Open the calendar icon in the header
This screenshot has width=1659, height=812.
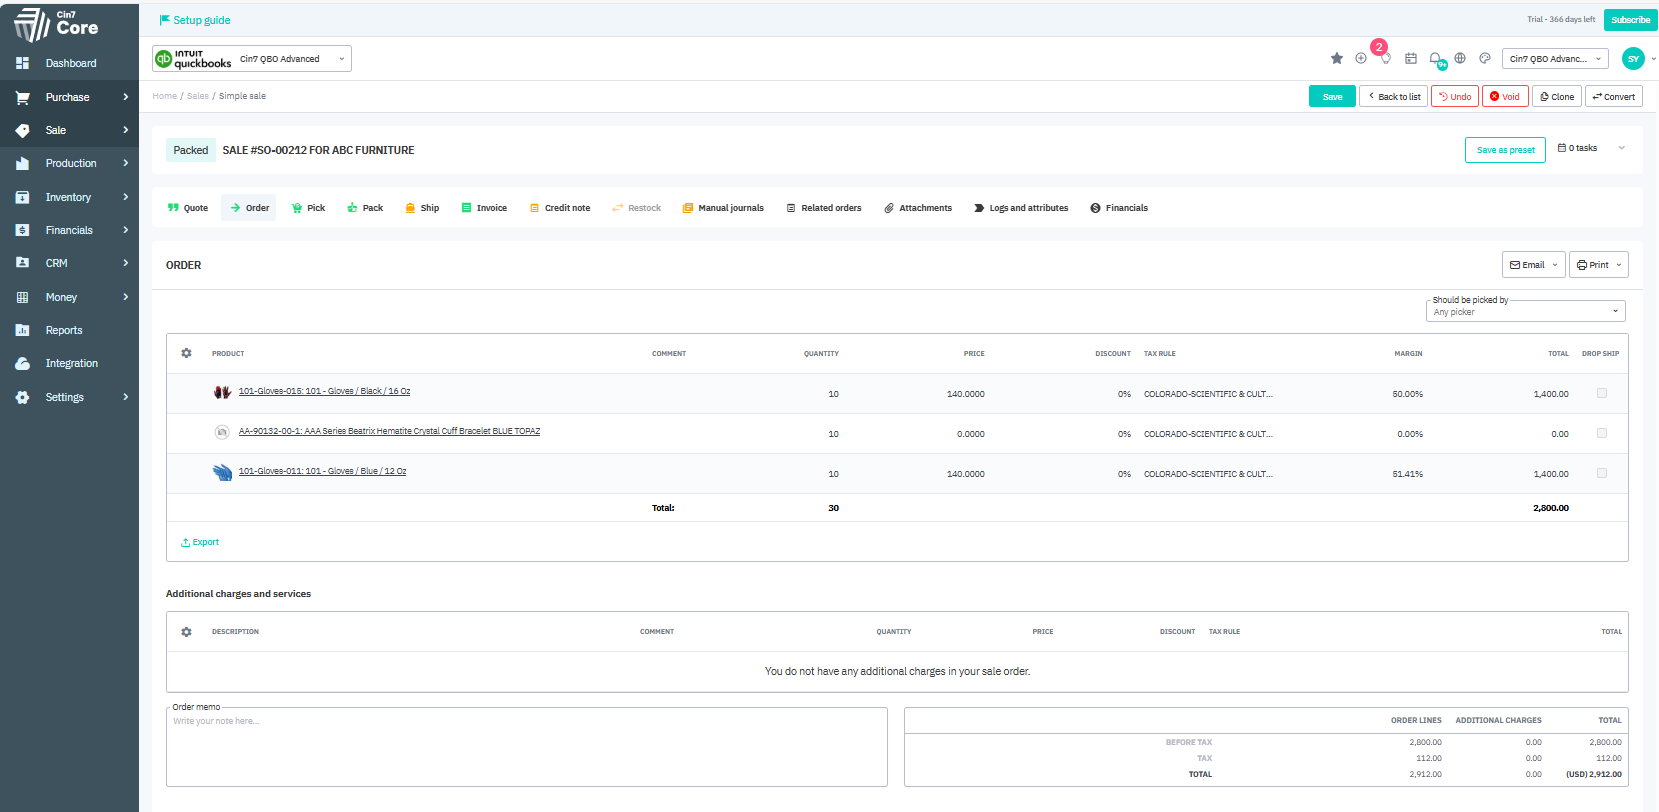pyautogui.click(x=1410, y=58)
